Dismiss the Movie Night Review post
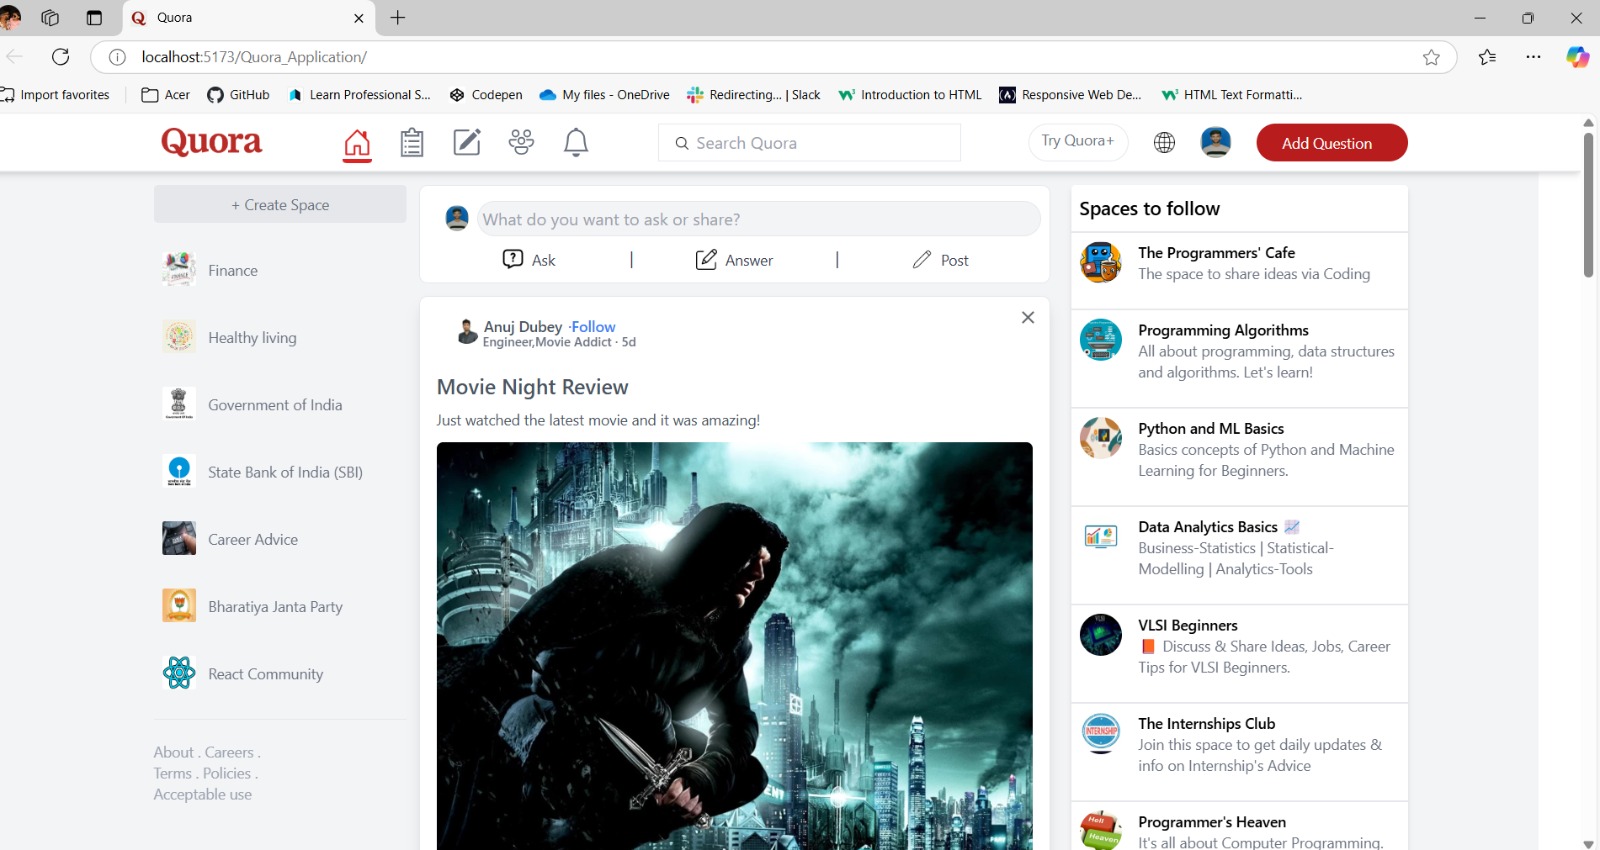 (1028, 317)
